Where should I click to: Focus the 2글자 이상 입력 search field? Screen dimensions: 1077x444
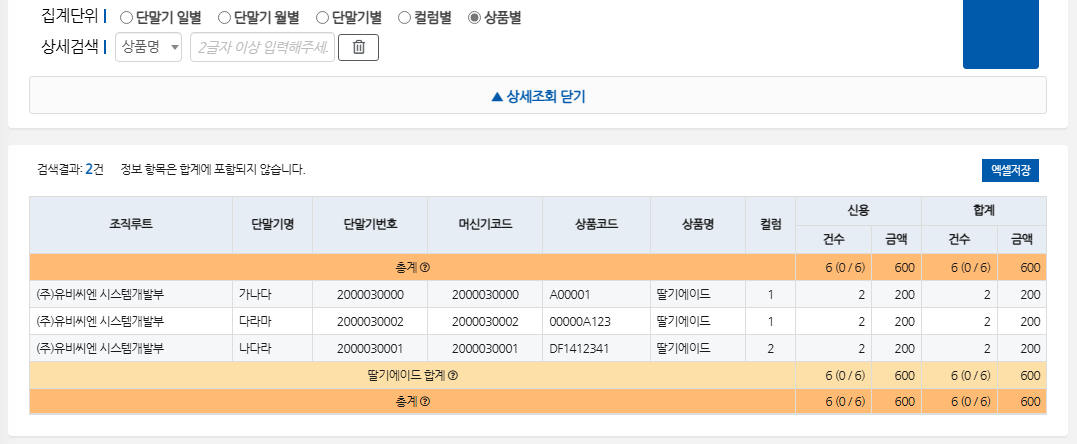coord(262,47)
